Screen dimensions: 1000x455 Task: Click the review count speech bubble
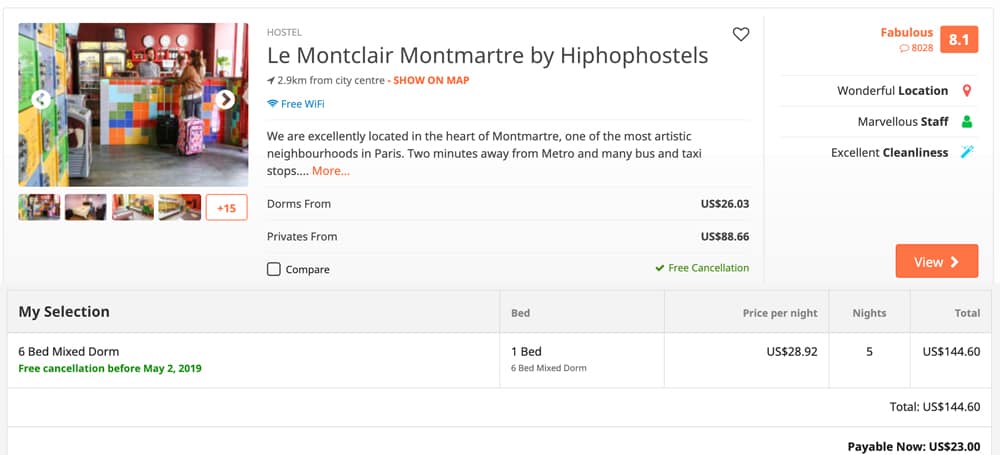pos(904,48)
